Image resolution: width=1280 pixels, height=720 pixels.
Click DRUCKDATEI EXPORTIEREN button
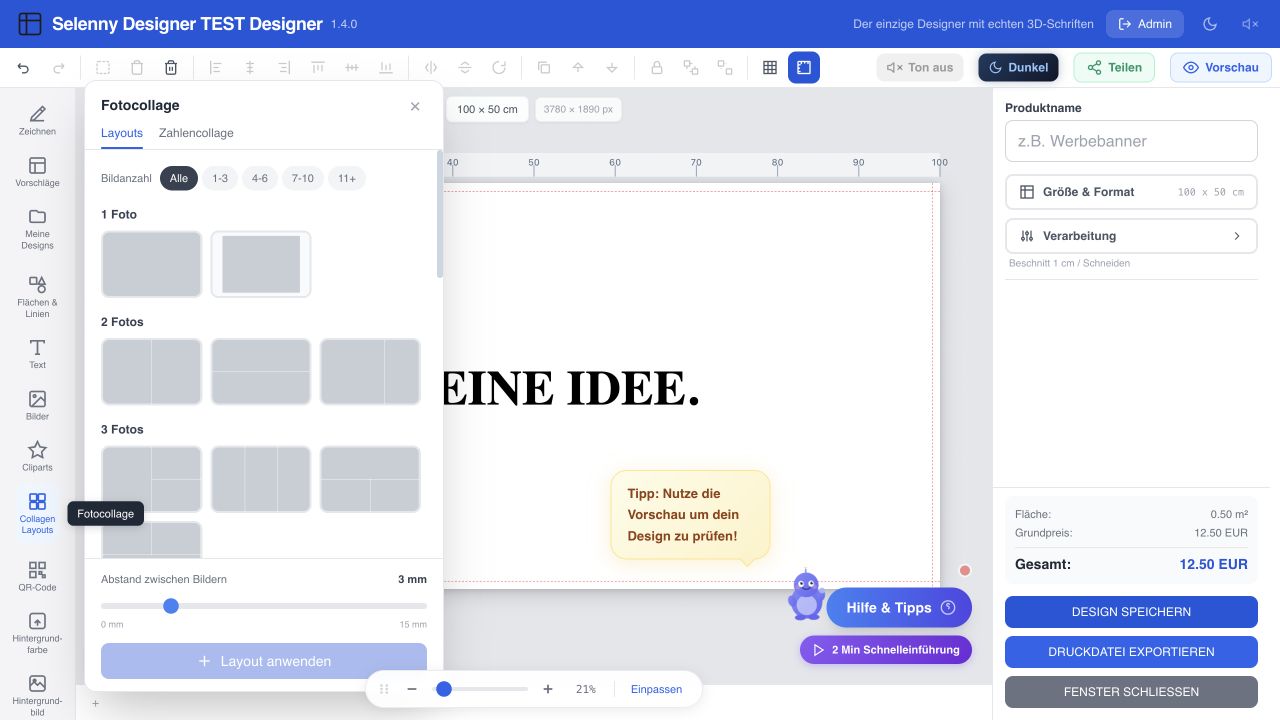[x=1131, y=652]
